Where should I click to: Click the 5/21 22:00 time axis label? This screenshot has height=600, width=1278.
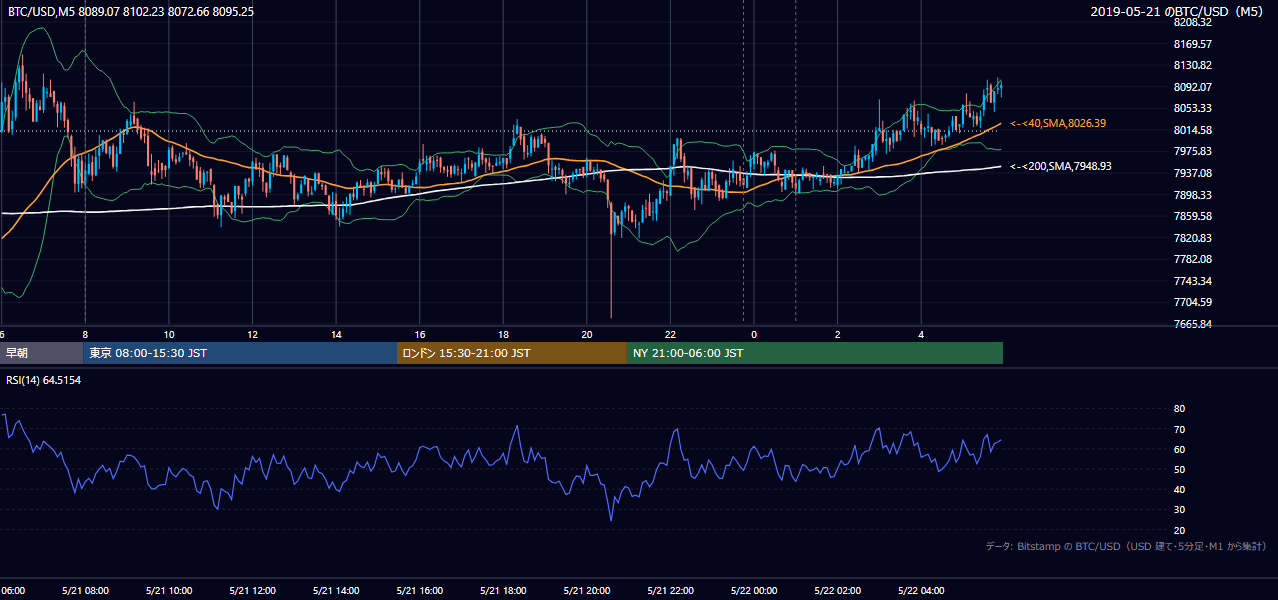[x=671, y=591]
